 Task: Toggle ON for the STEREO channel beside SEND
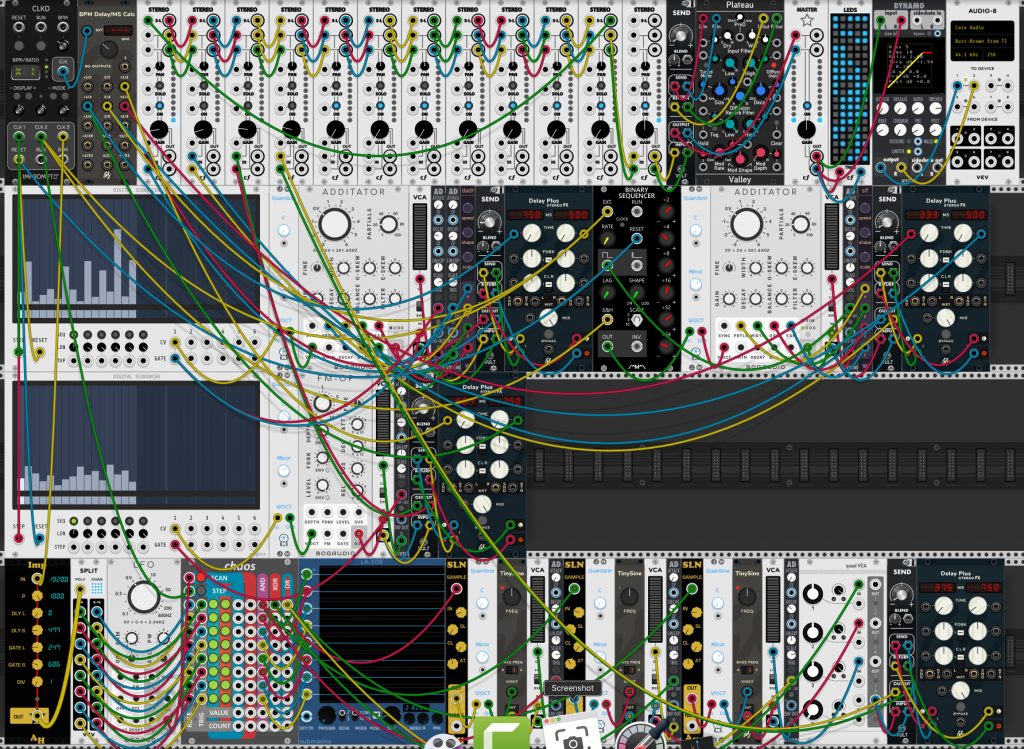(x=645, y=106)
